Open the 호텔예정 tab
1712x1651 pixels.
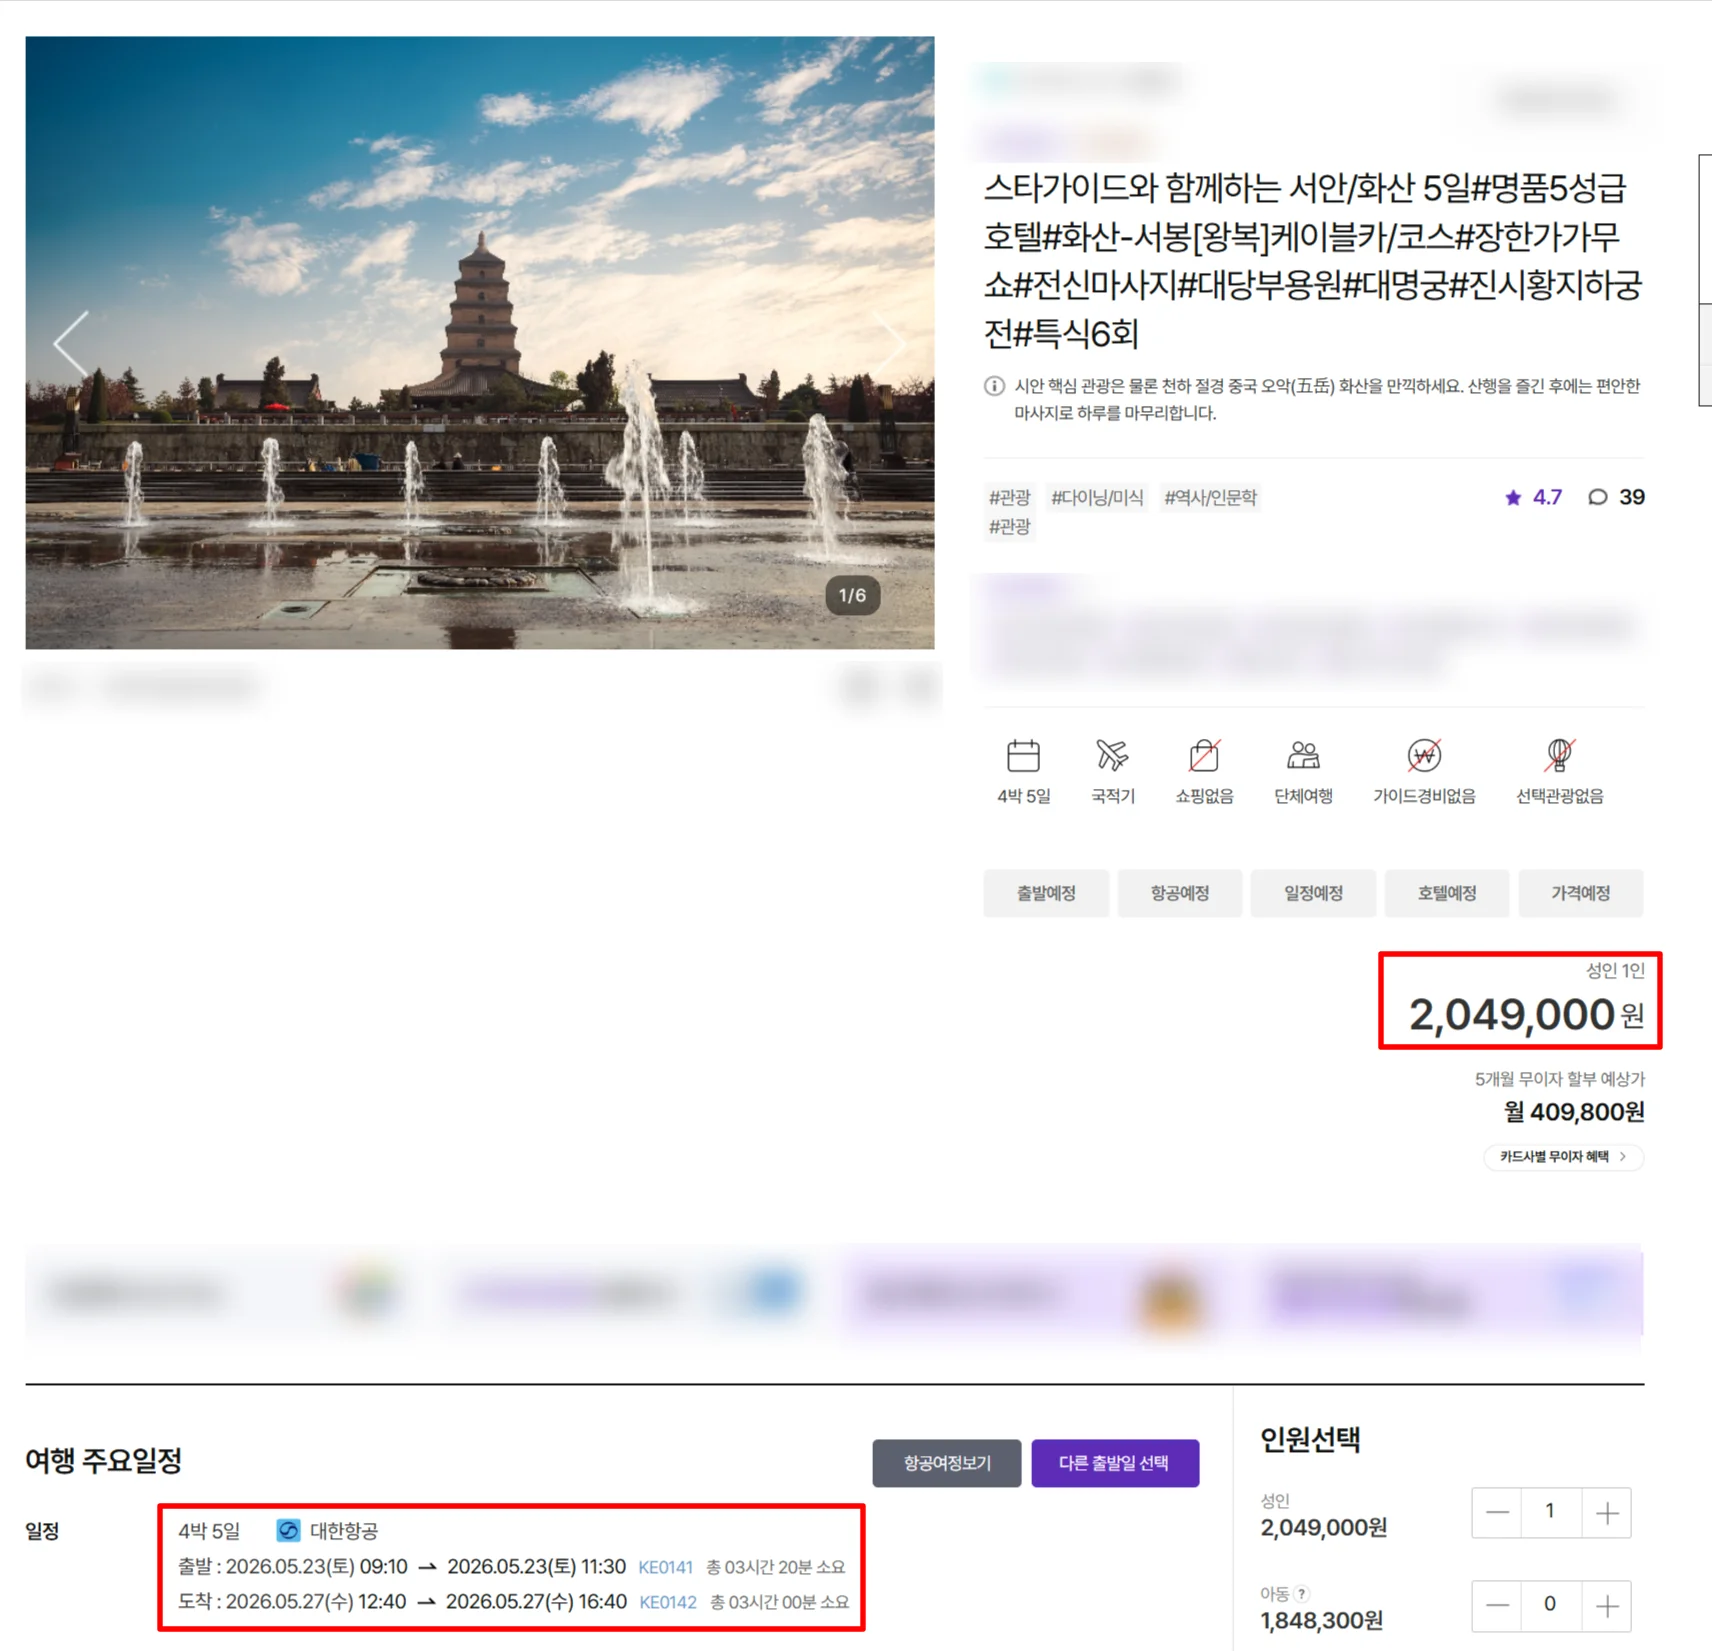pos(1447,893)
